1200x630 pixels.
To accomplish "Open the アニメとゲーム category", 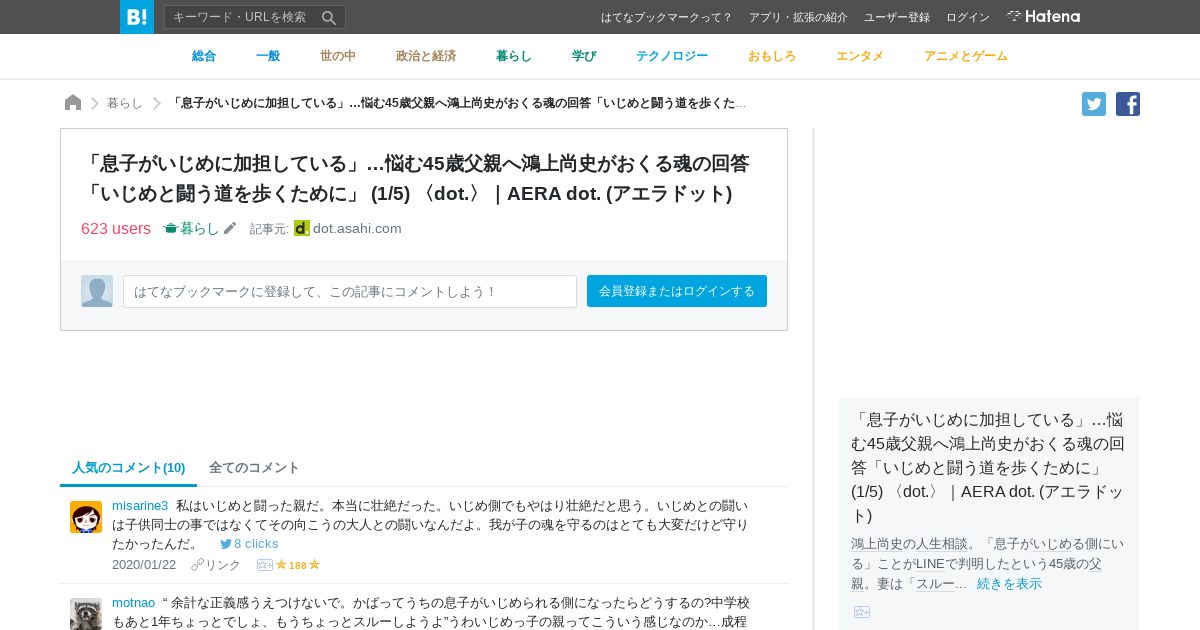I will [x=966, y=56].
